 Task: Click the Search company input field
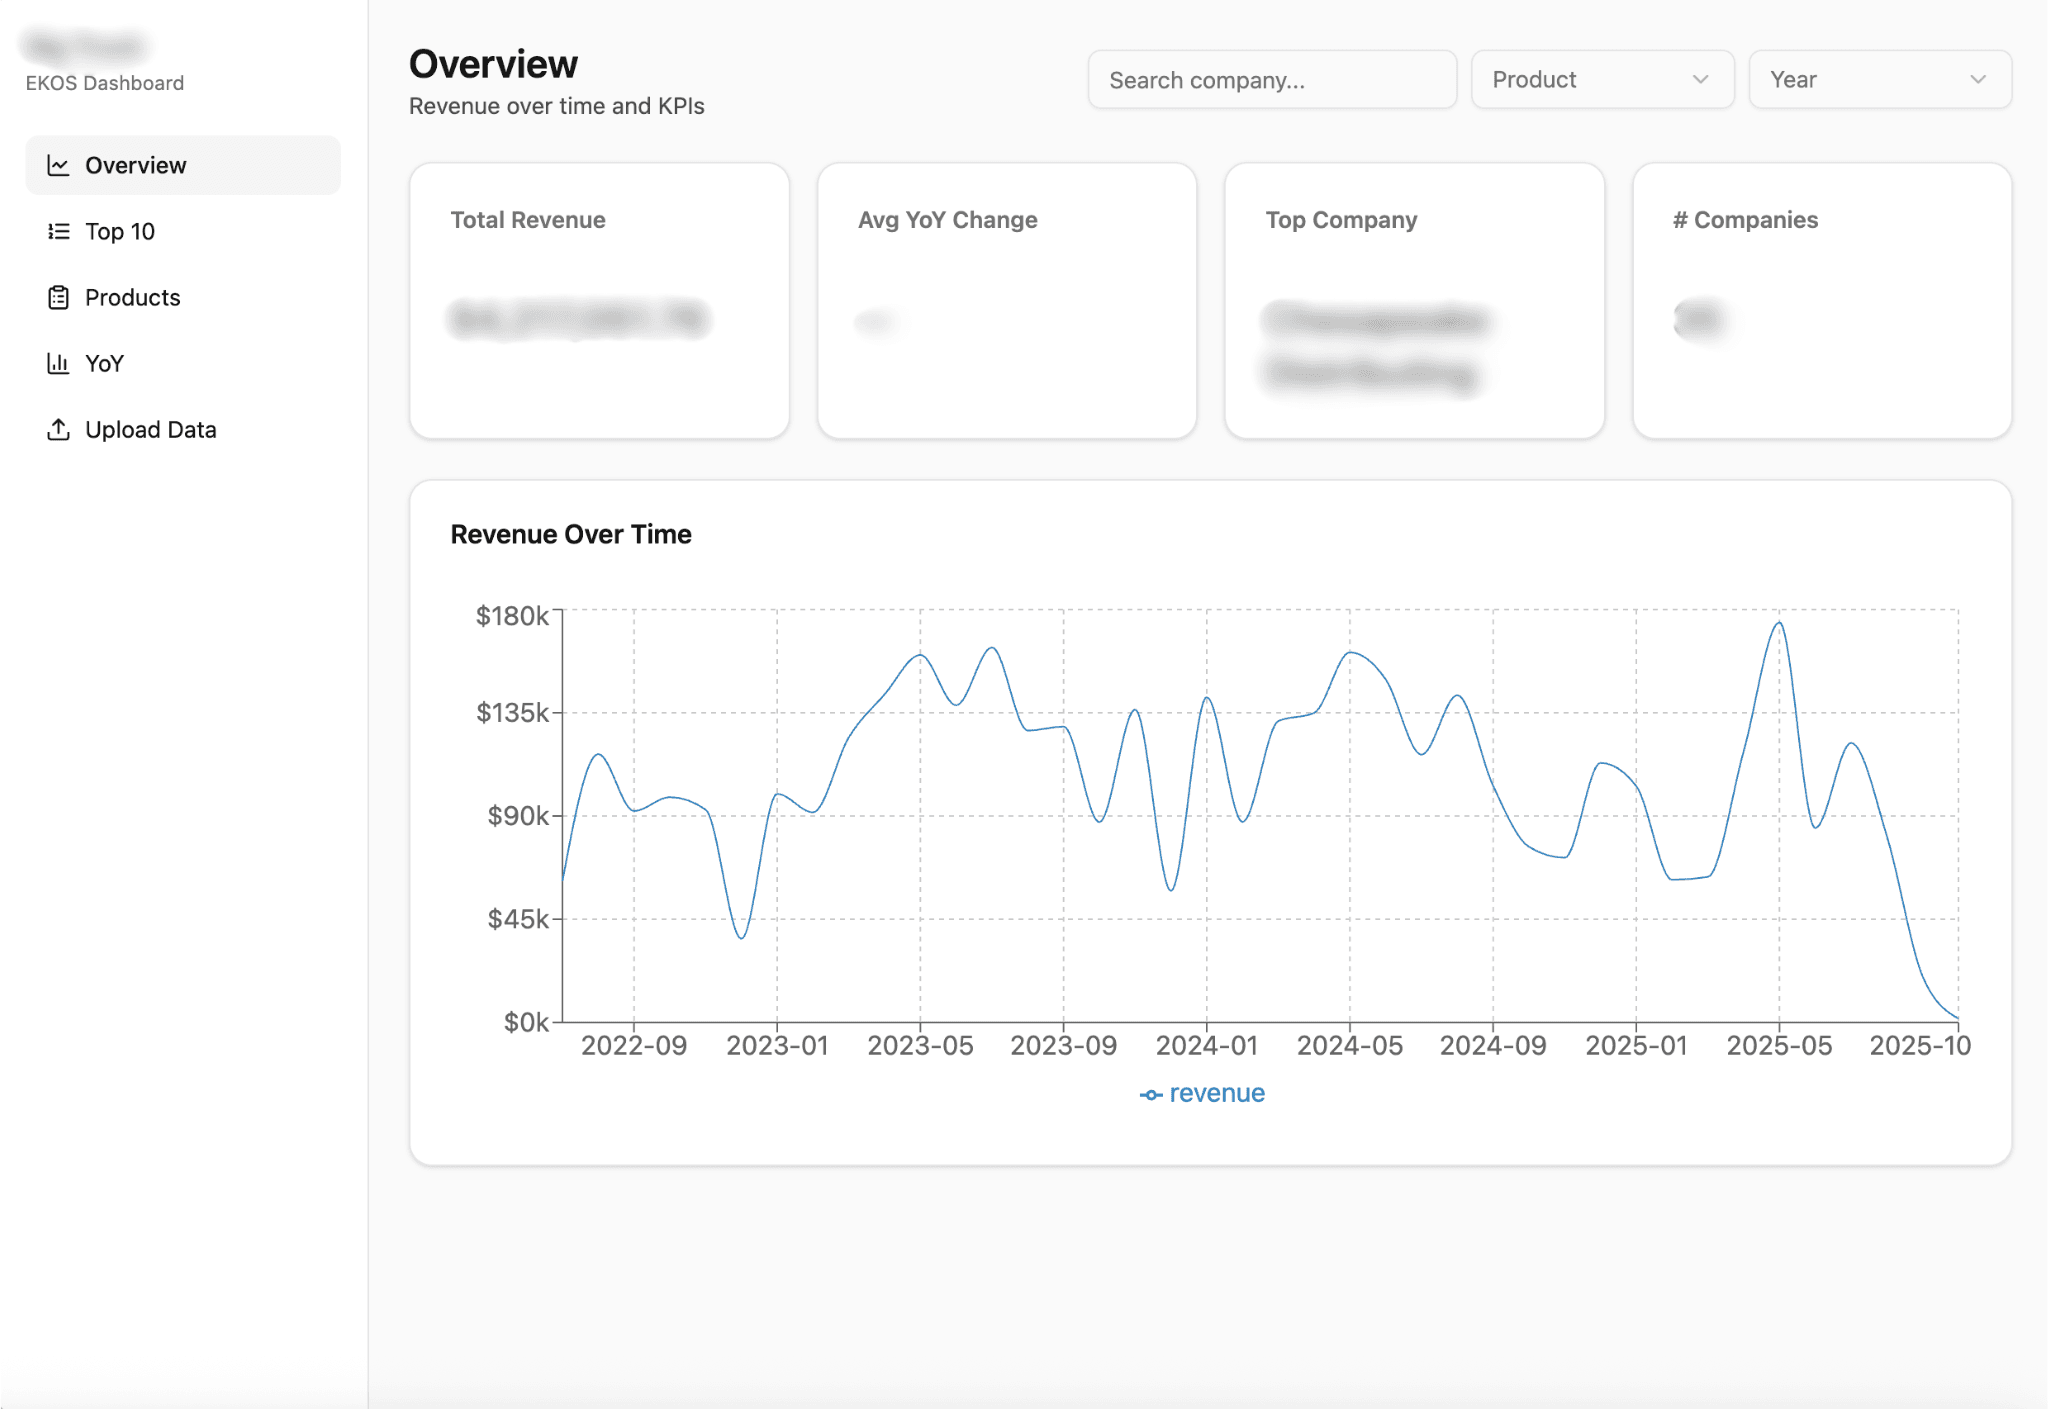click(1271, 79)
